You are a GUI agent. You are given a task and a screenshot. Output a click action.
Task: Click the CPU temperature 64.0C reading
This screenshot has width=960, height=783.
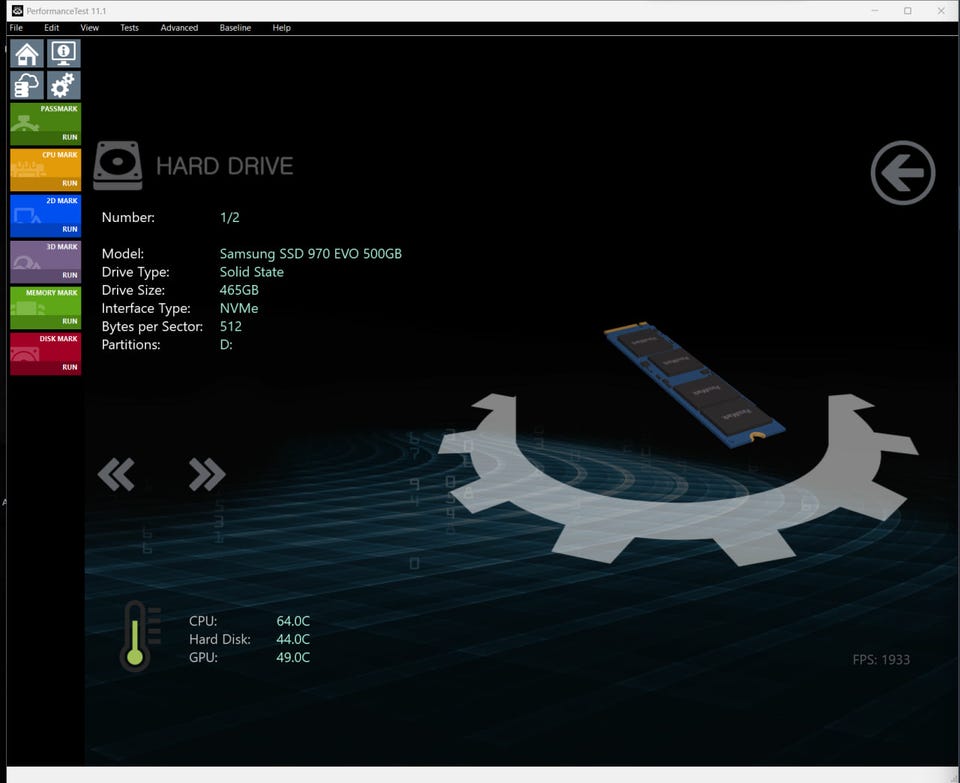[293, 621]
